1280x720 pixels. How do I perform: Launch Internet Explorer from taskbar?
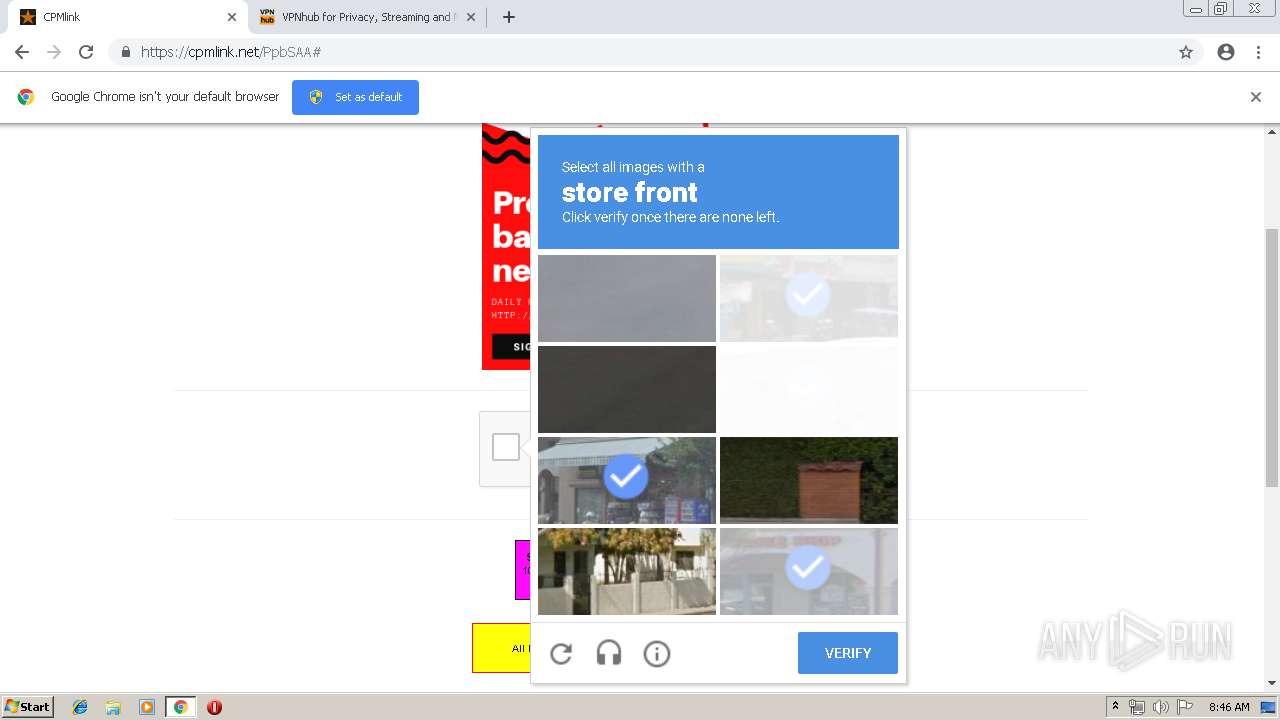(80, 707)
